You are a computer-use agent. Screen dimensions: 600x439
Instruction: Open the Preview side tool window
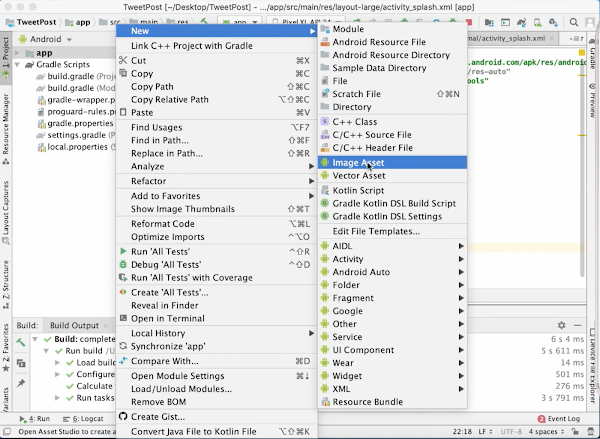click(592, 100)
